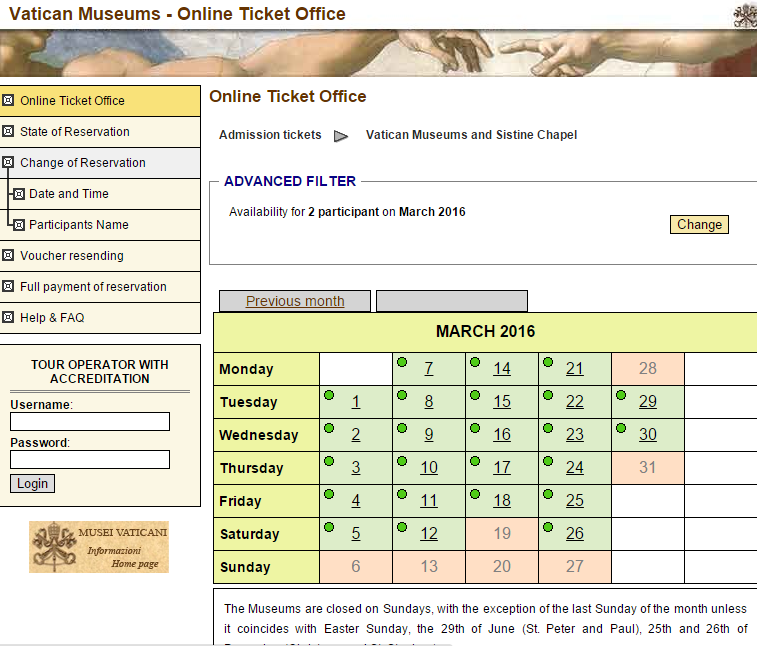
Task: Pick Friday March 11
Action: click(429, 501)
